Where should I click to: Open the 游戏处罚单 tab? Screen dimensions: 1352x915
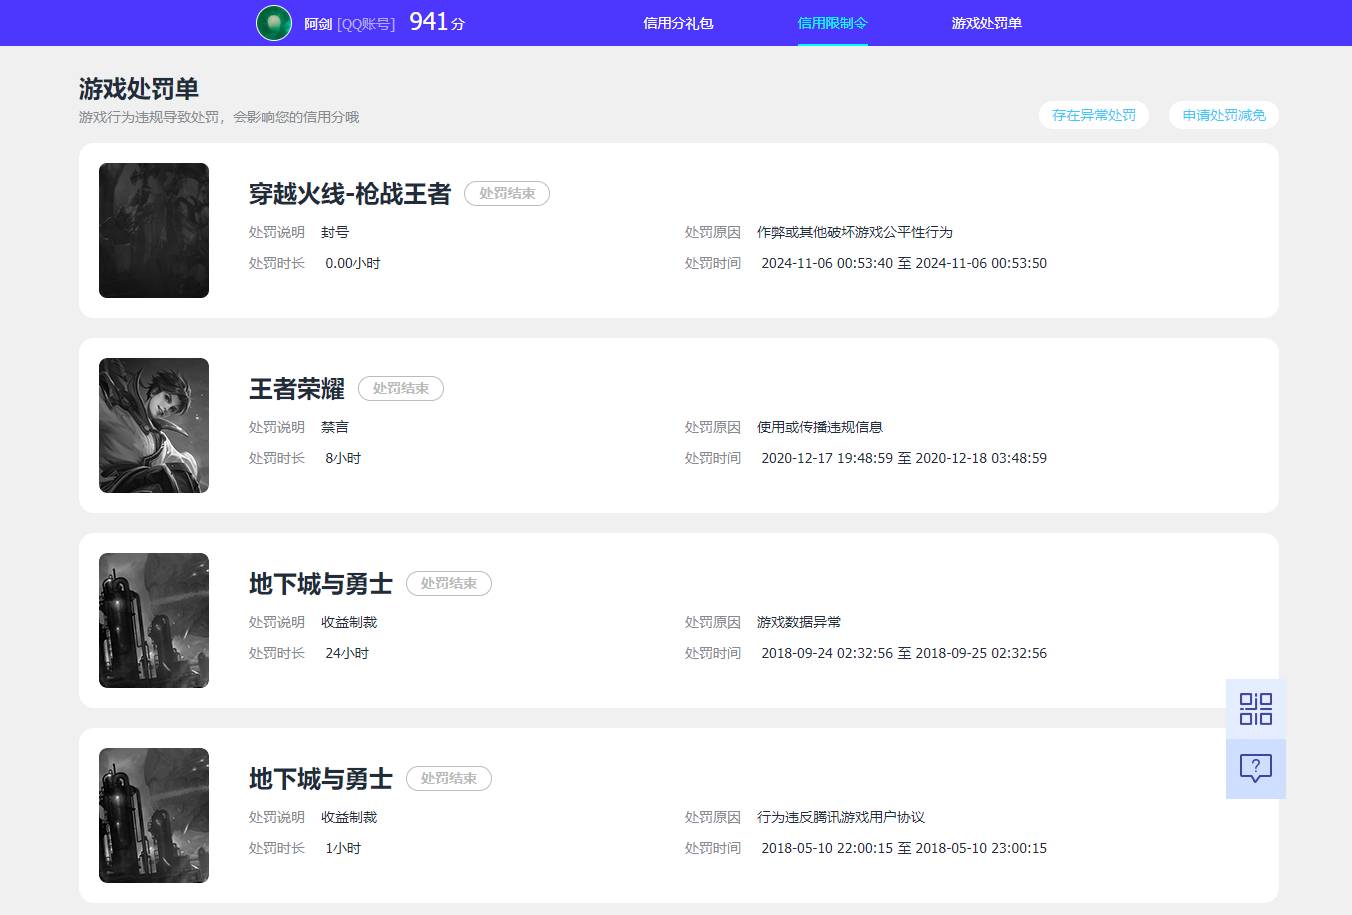pos(987,22)
